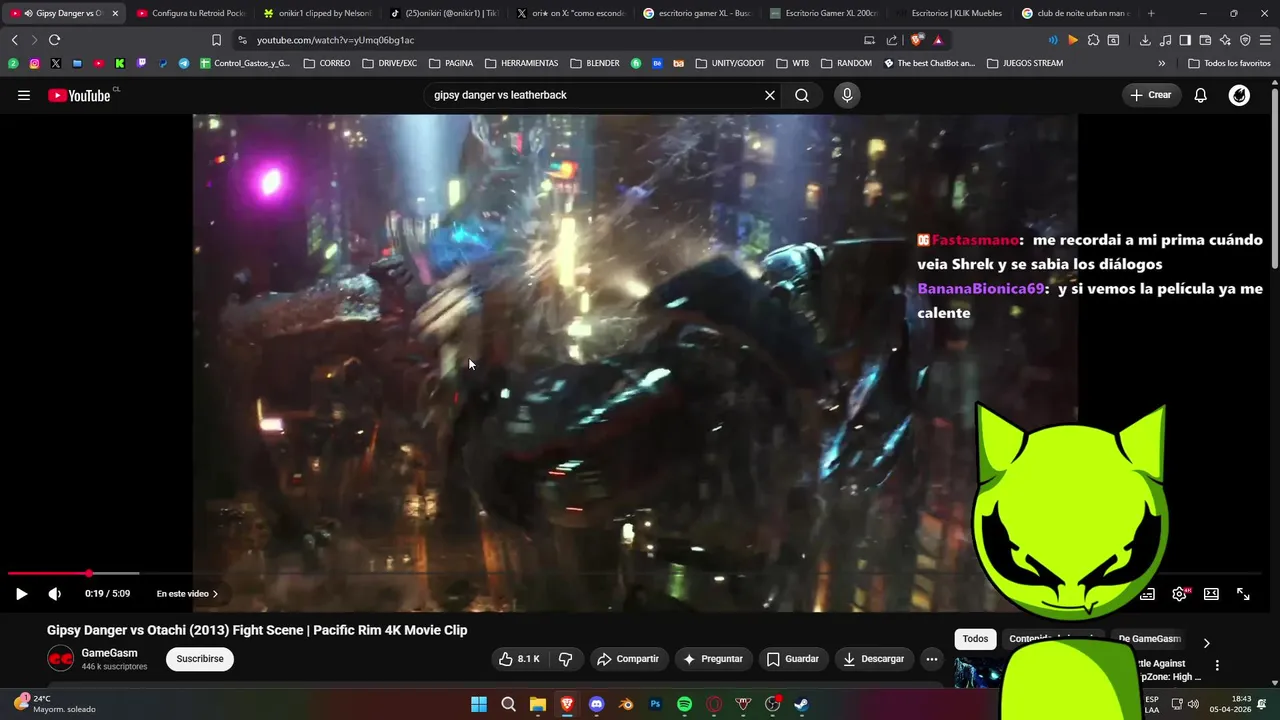Toggle theater mode on the player
This screenshot has height=720, width=1280.
point(1211,594)
